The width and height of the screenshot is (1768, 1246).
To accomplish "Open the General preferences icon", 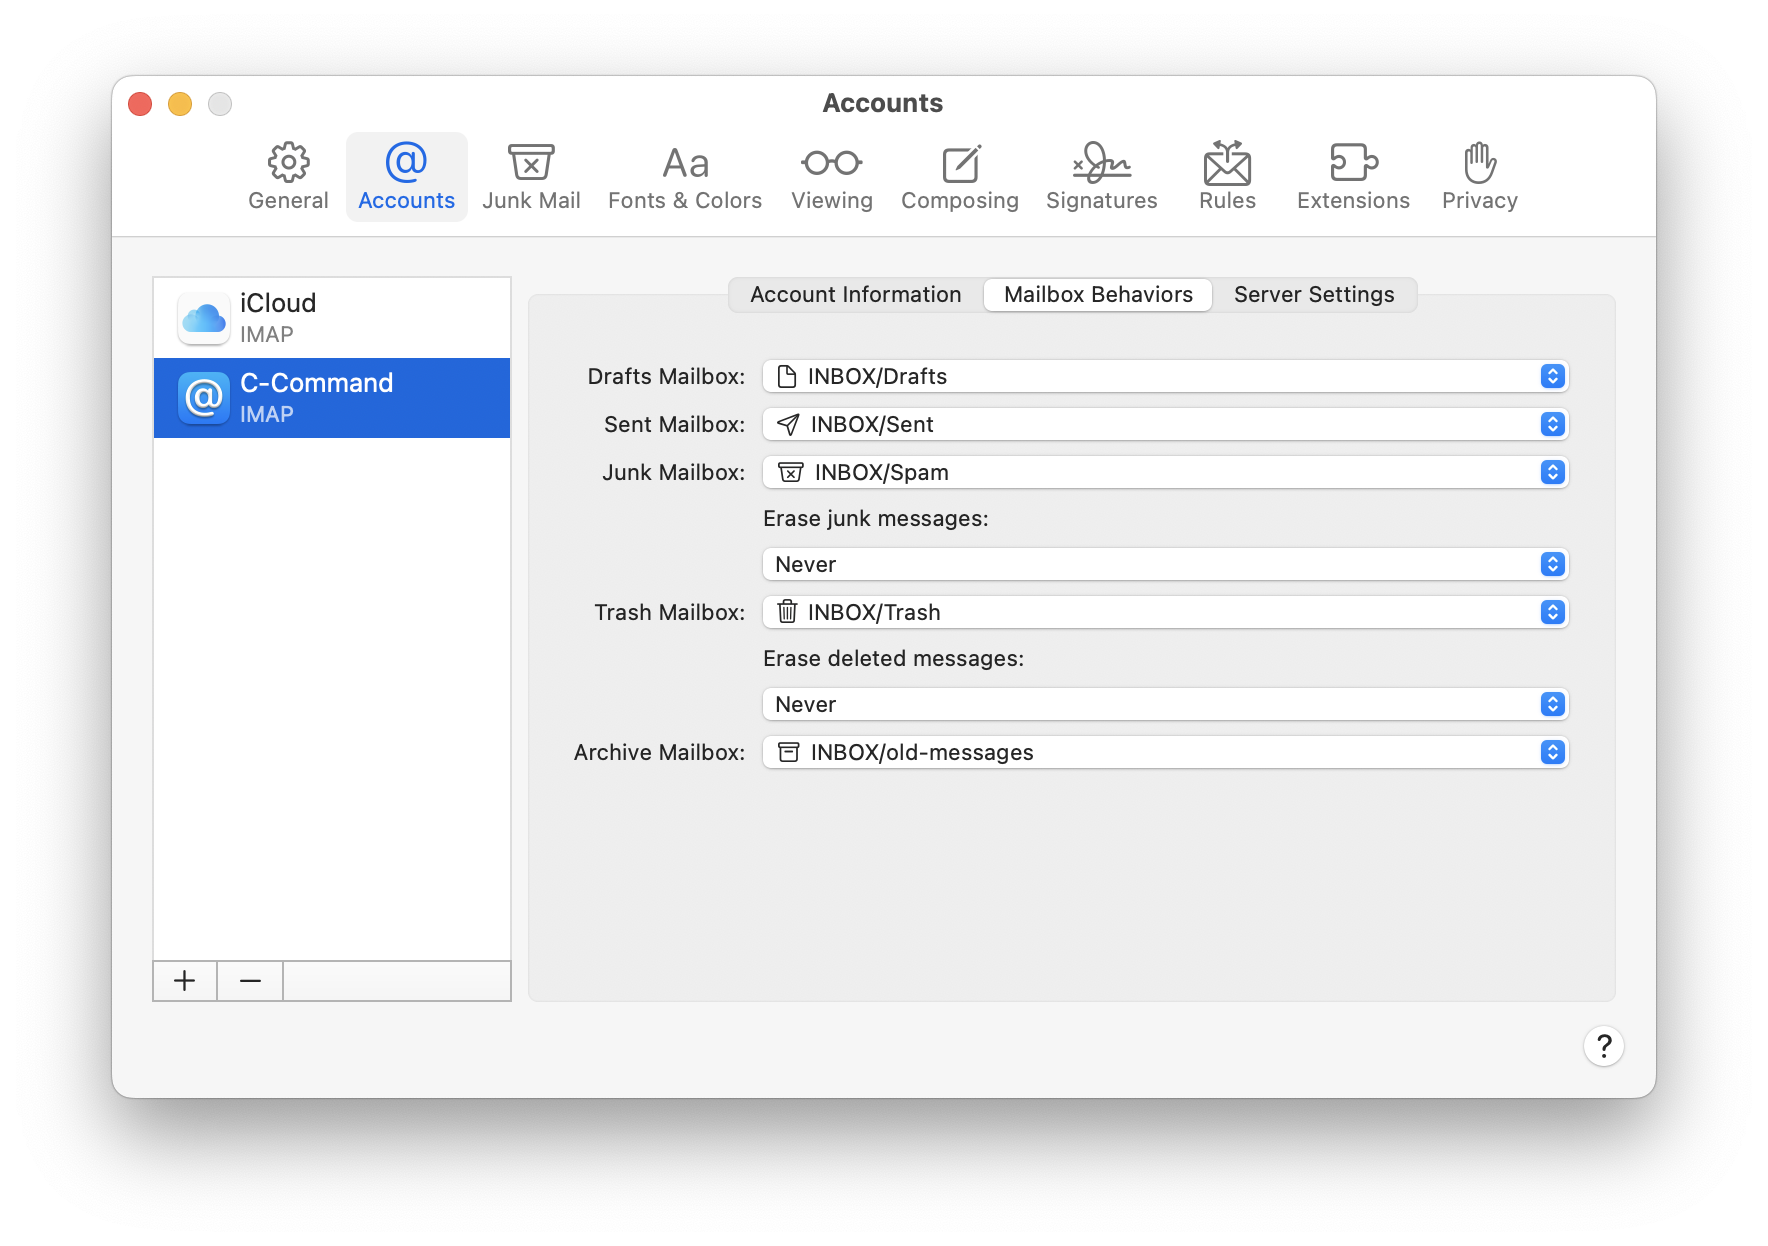I will click(x=288, y=176).
